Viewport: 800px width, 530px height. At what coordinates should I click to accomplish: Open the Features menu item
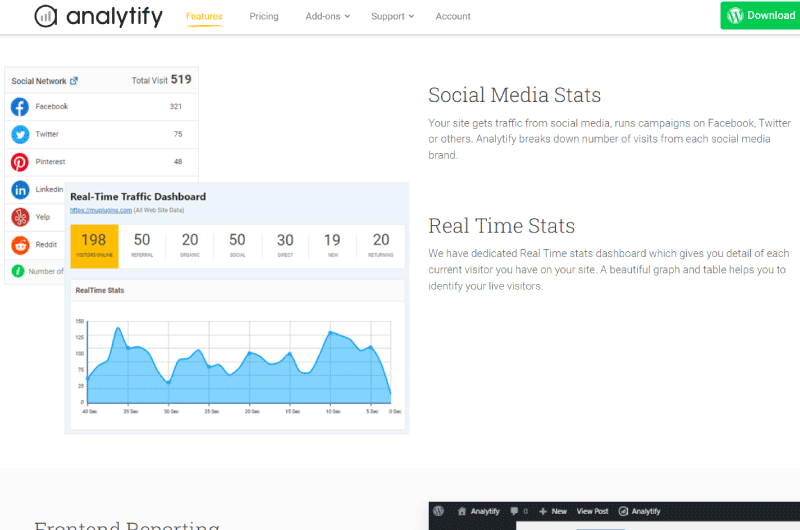pos(204,16)
